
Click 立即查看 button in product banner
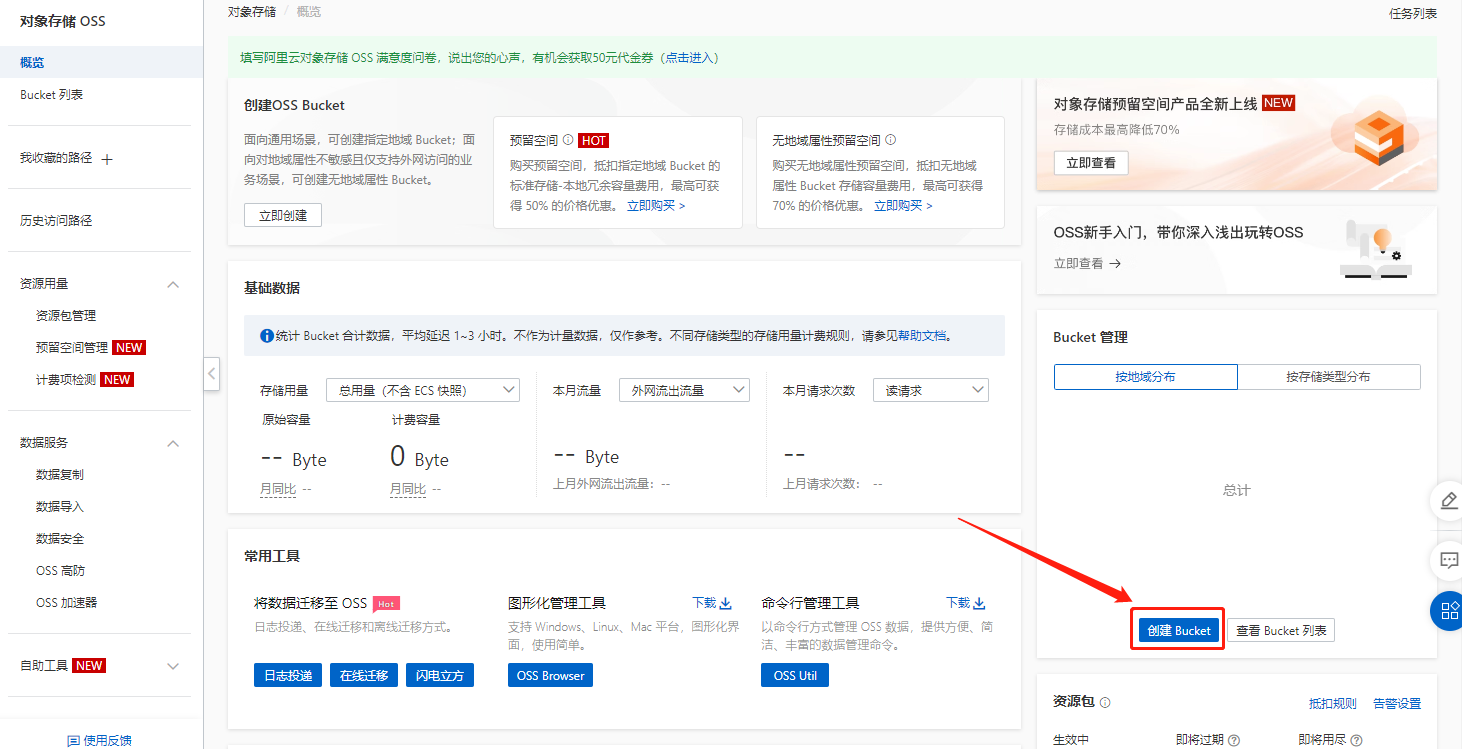click(x=1091, y=163)
